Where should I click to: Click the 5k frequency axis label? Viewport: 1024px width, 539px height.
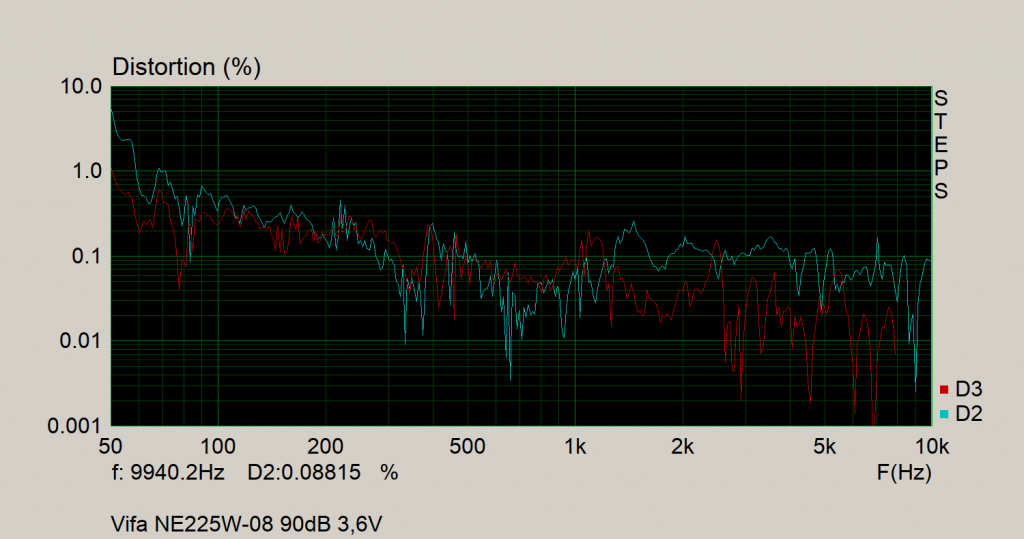824,446
